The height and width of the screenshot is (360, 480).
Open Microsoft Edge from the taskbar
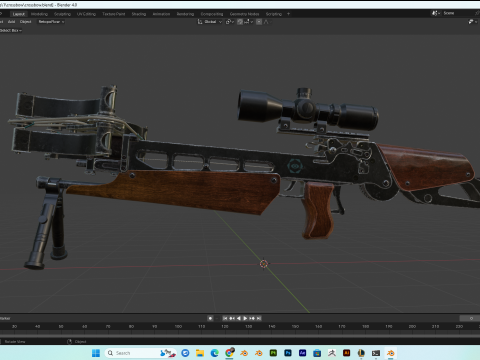point(215,353)
